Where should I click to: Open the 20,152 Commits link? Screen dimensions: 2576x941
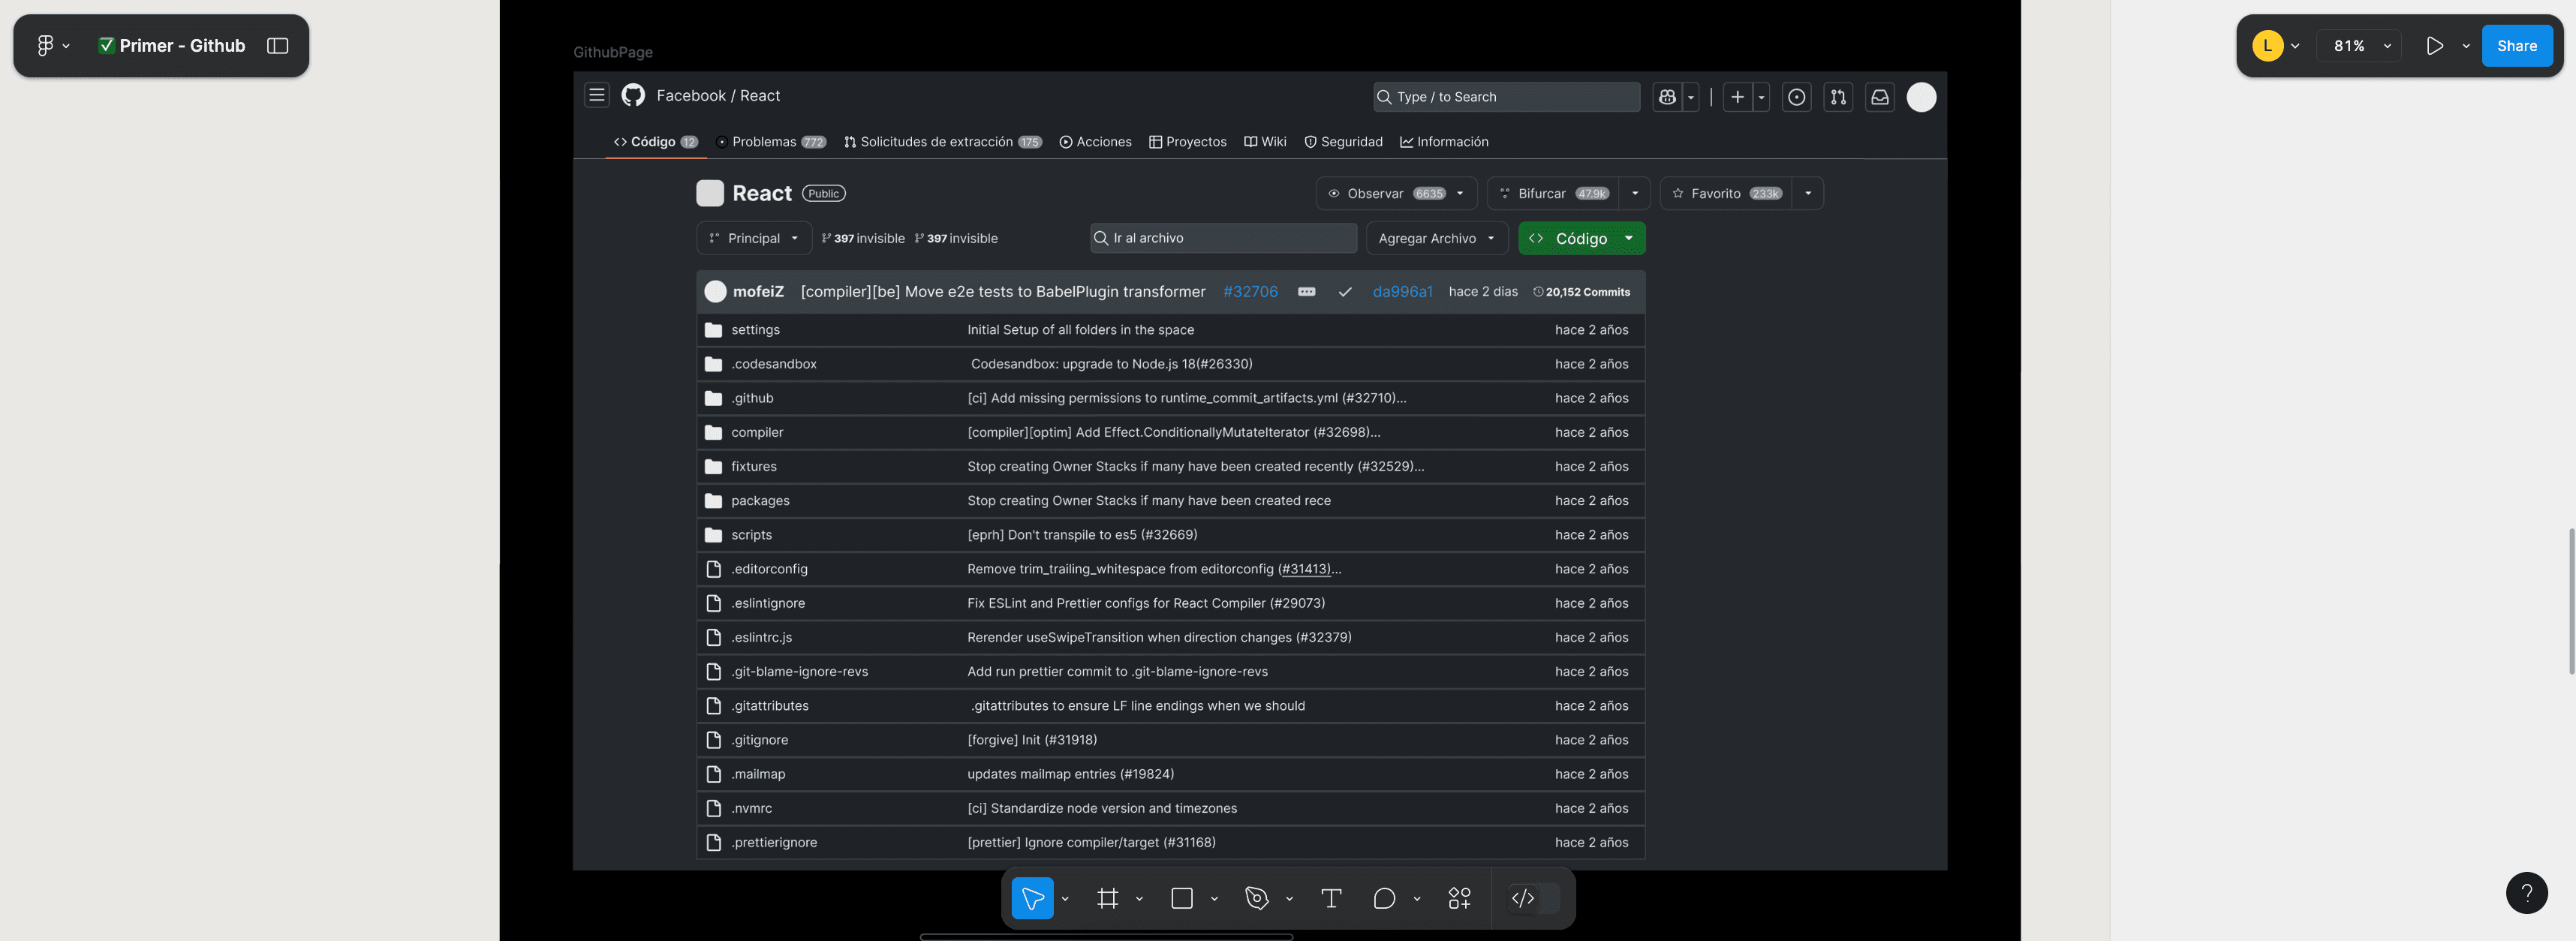tap(1581, 292)
